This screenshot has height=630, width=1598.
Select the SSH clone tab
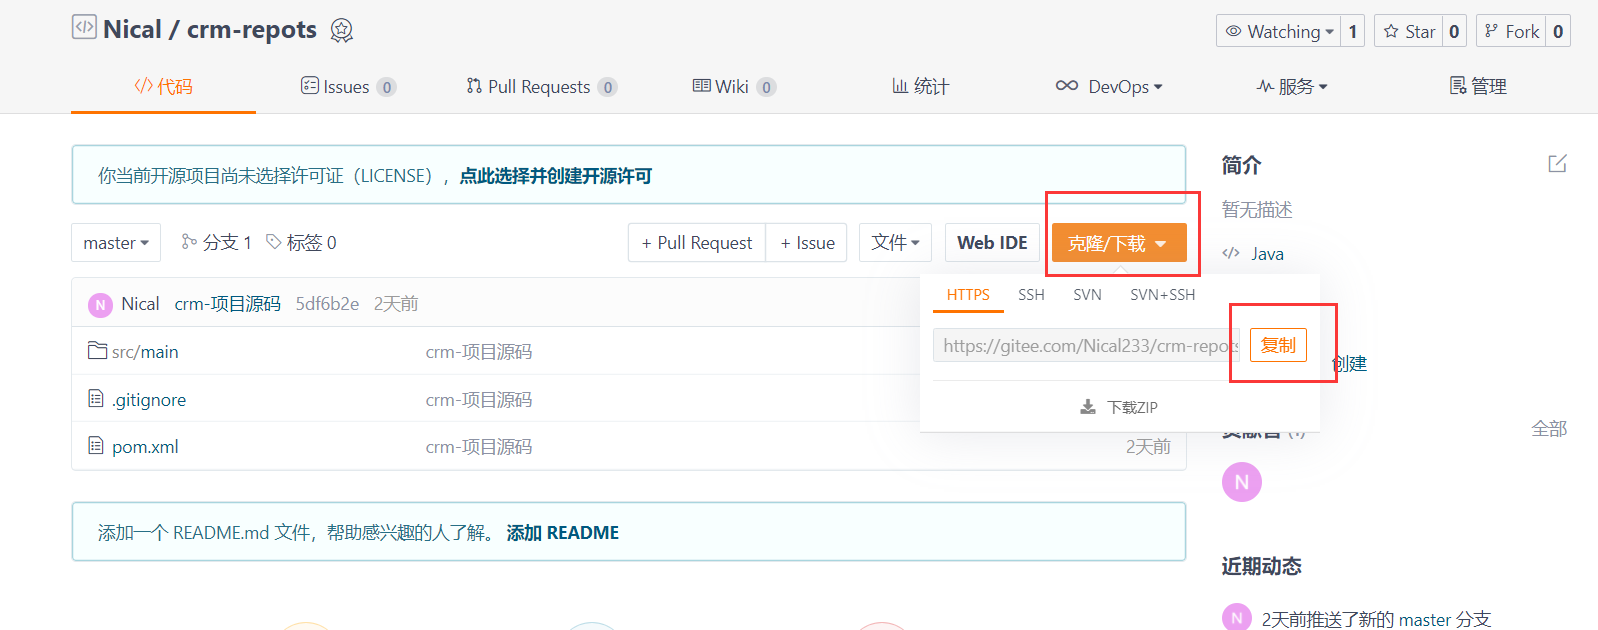(x=1031, y=295)
